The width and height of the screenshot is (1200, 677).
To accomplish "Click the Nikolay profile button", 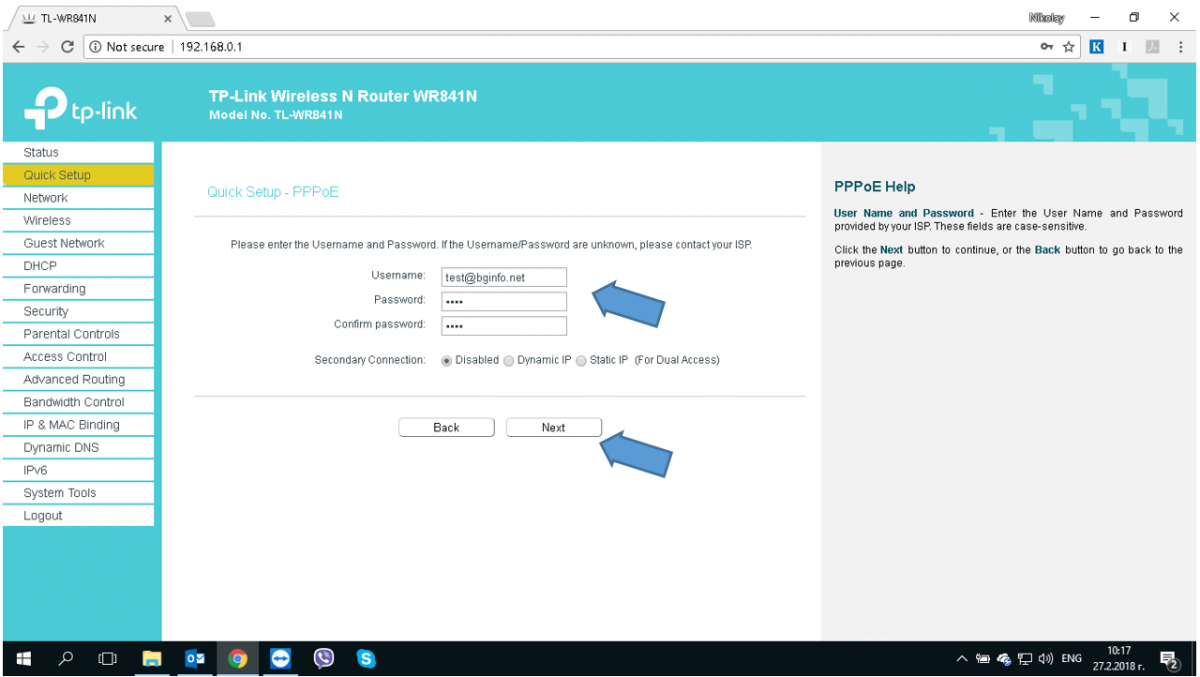I will click(1046, 18).
